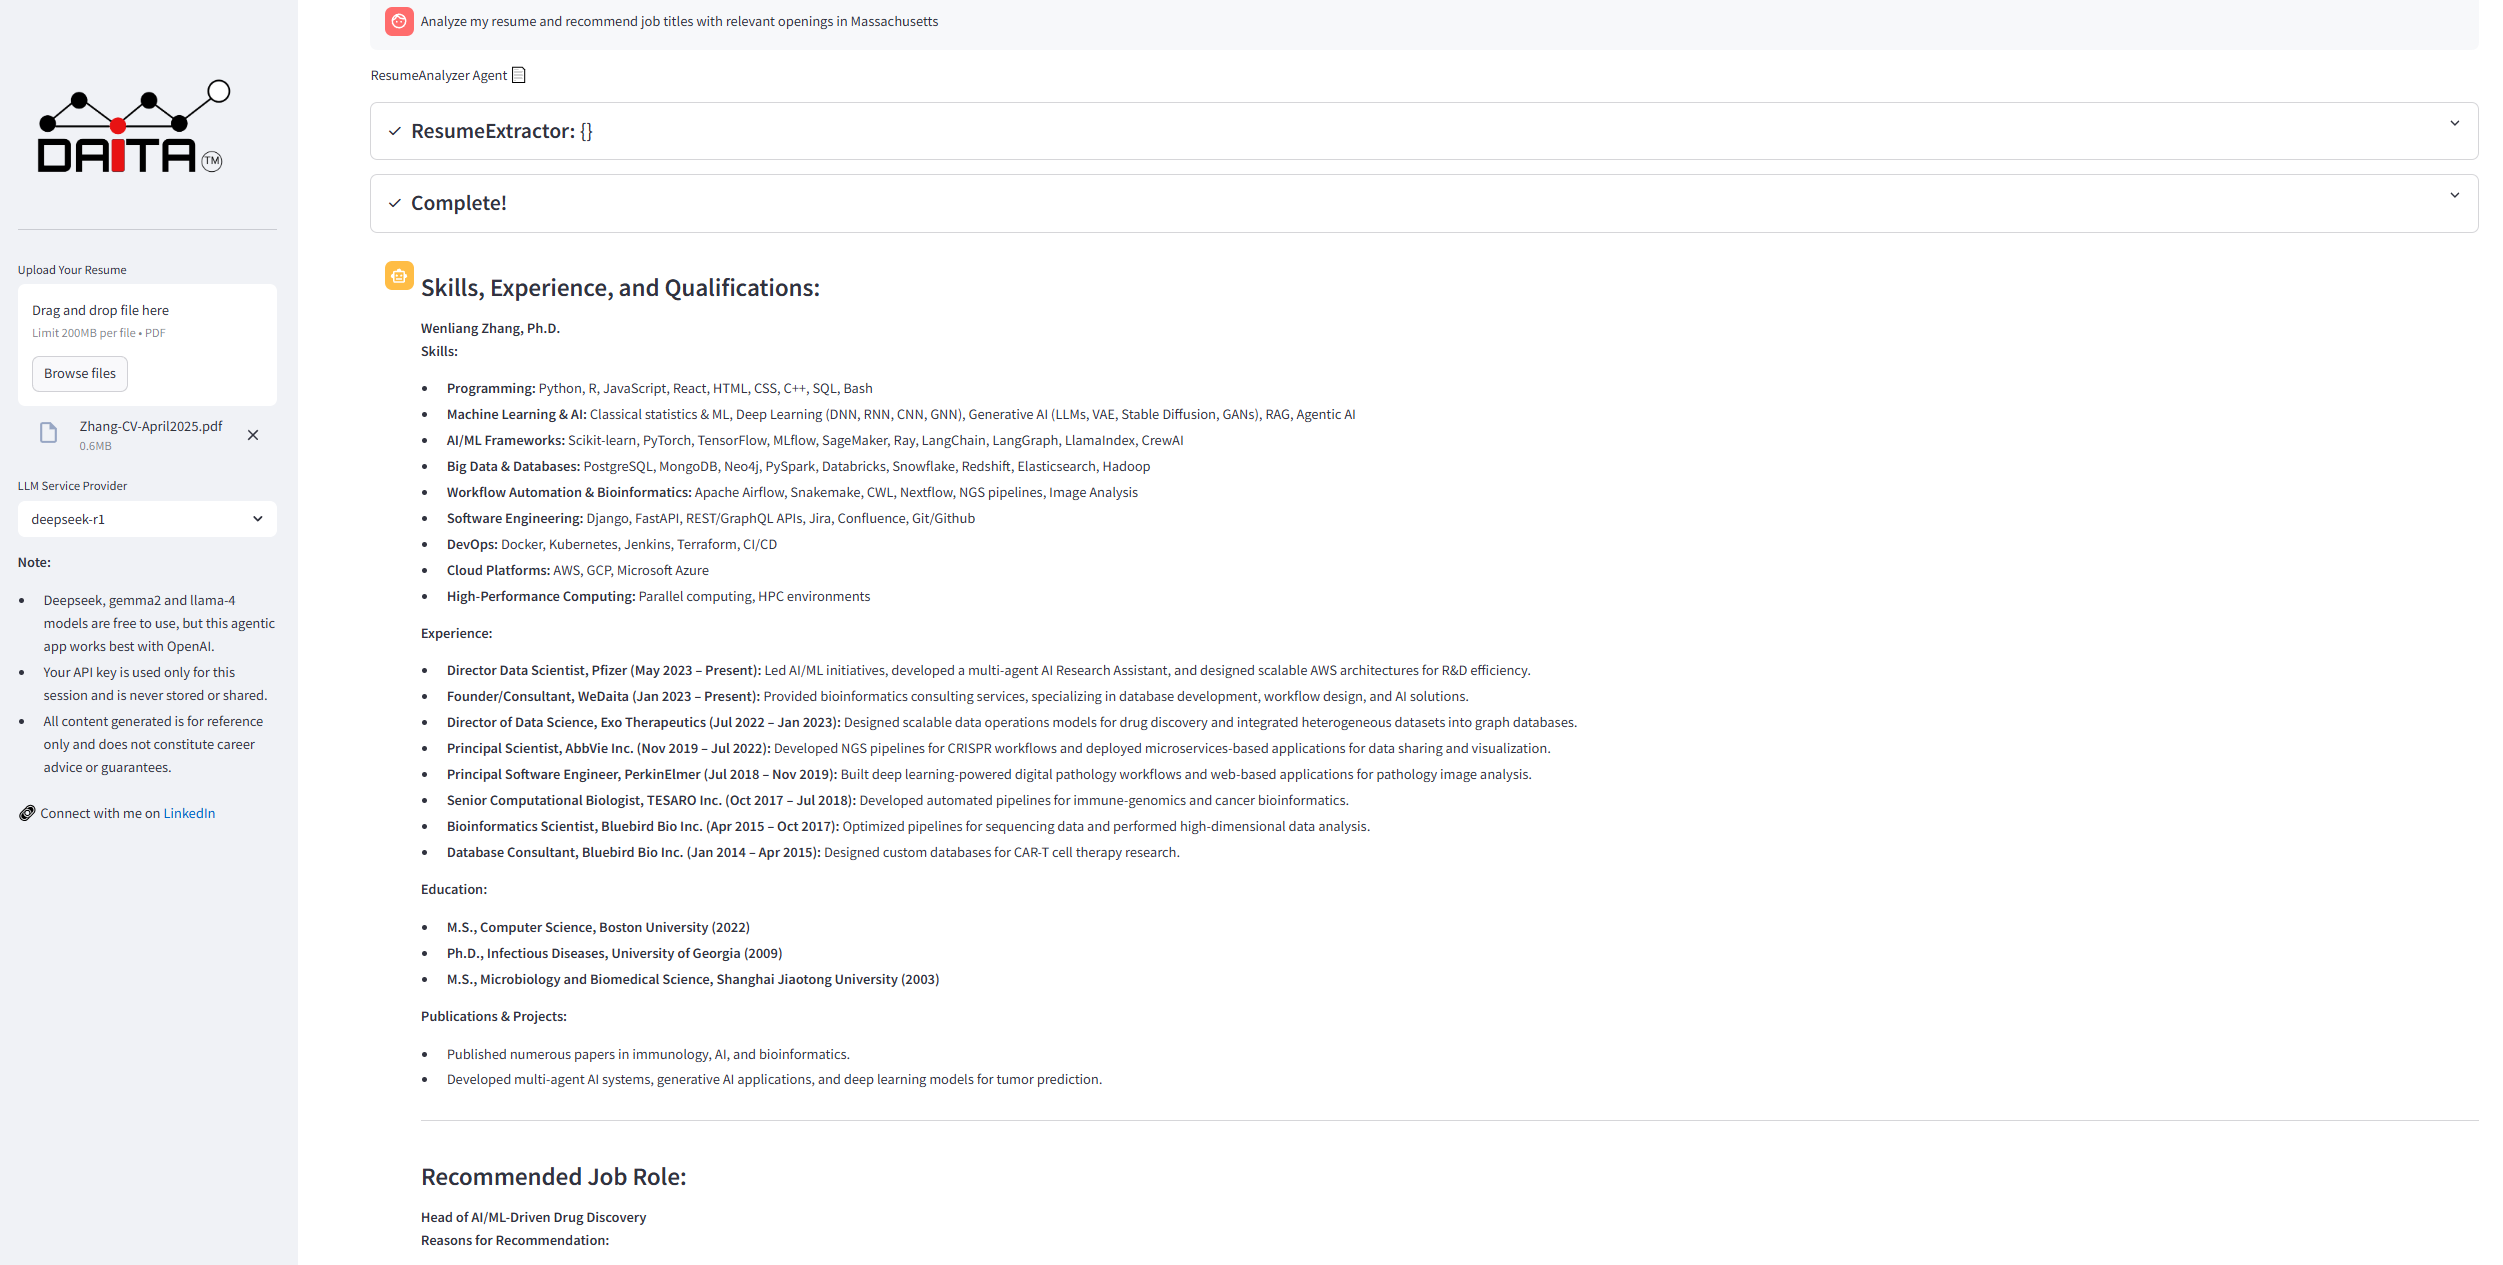Open the LLM Service Provider dropdown arrow
2503x1265 pixels.
tap(257, 519)
